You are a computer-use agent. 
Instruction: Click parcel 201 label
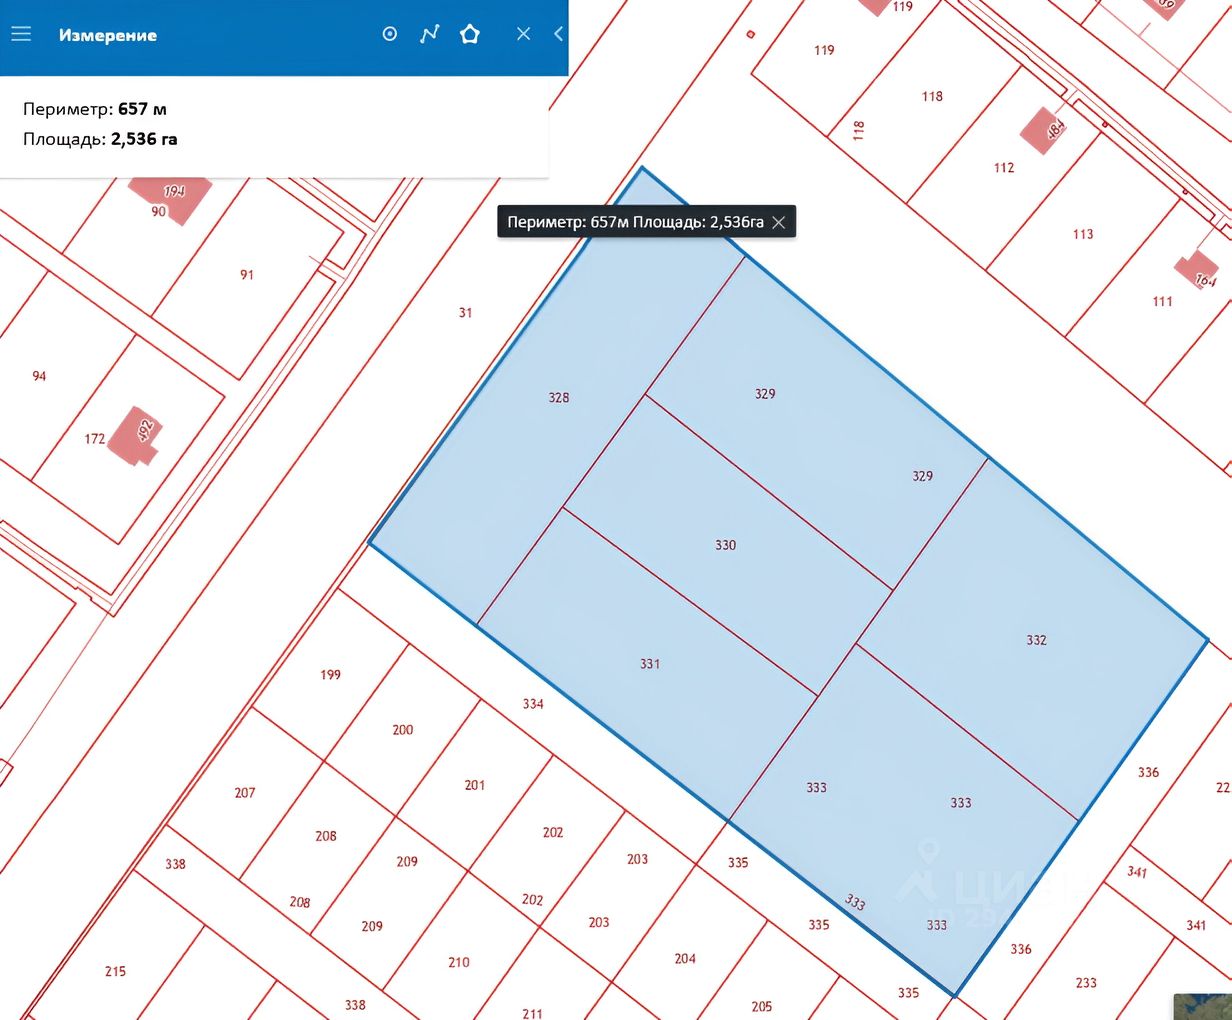point(475,785)
